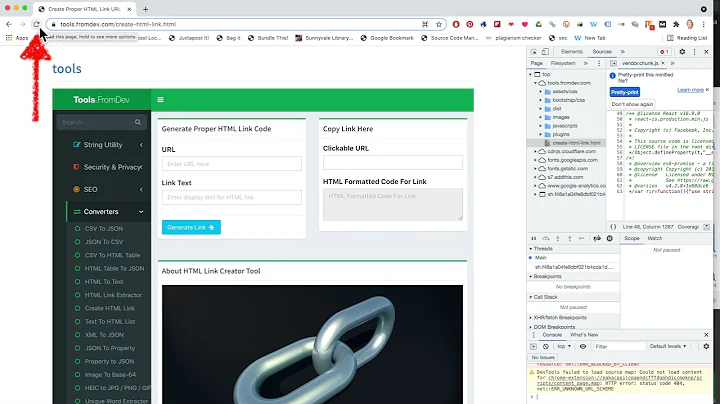Dismiss the pretty-print infobar X

tap(707, 90)
